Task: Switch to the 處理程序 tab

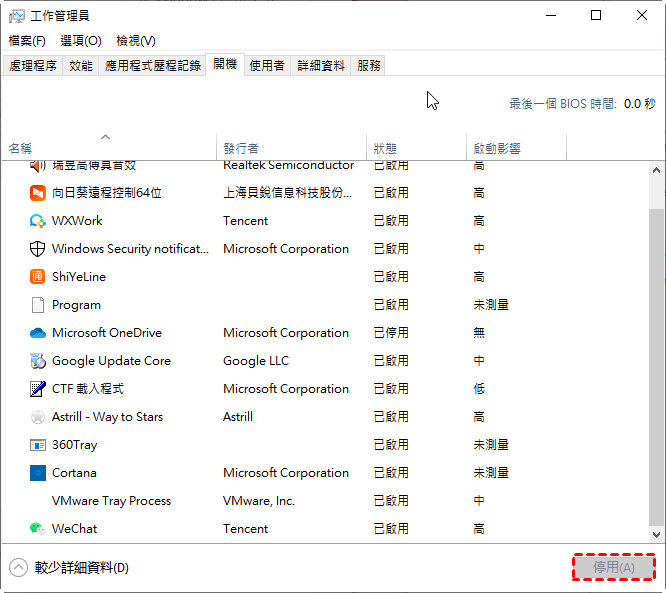Action: (33, 66)
